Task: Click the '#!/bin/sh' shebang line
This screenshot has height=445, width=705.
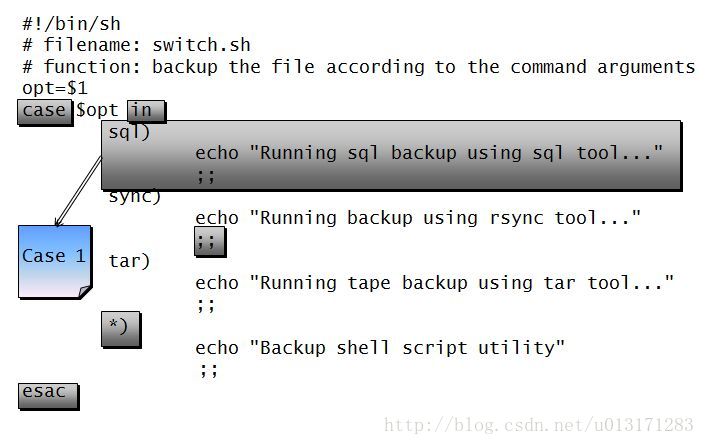Action: (71, 24)
